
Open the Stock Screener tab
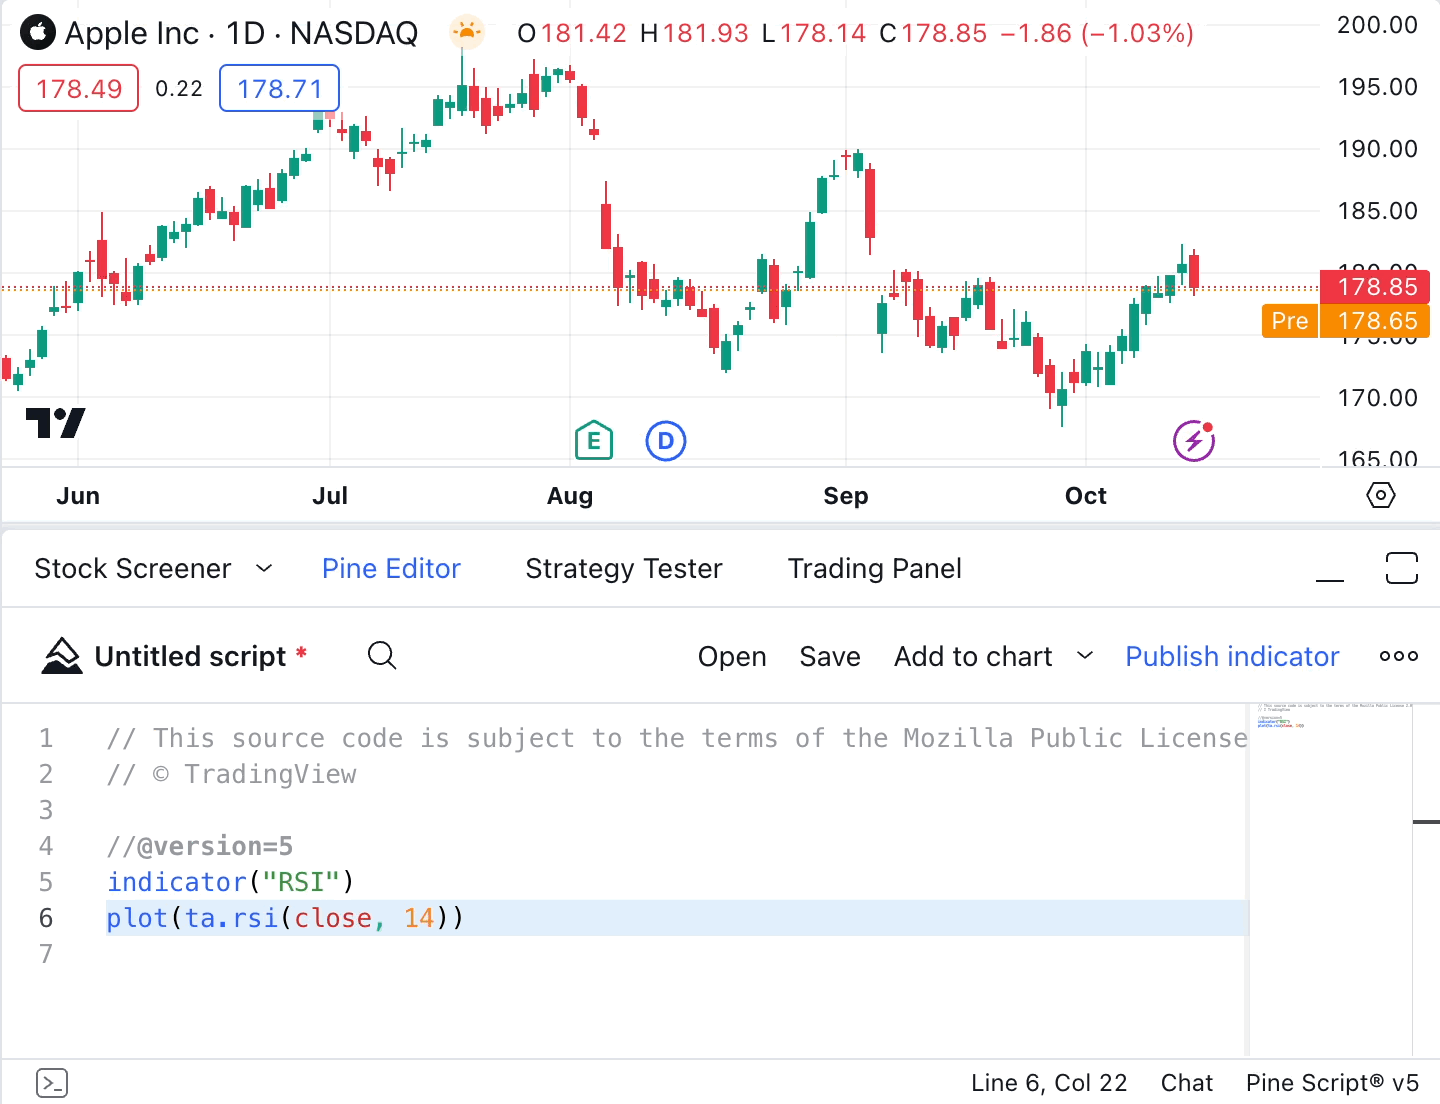[x=133, y=568]
